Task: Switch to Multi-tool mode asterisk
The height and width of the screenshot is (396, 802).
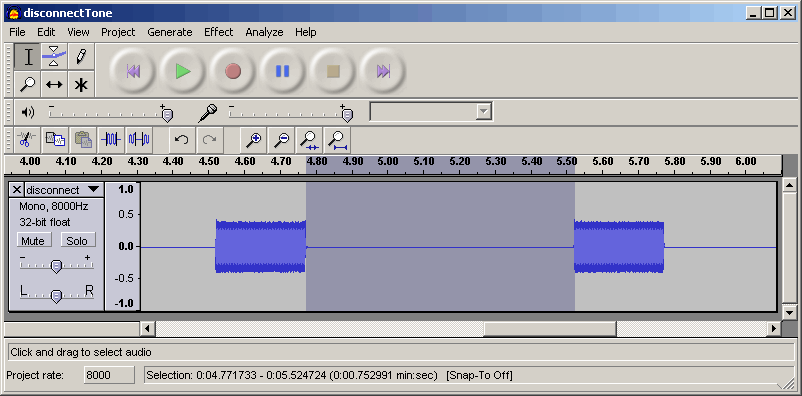Action: [x=81, y=84]
